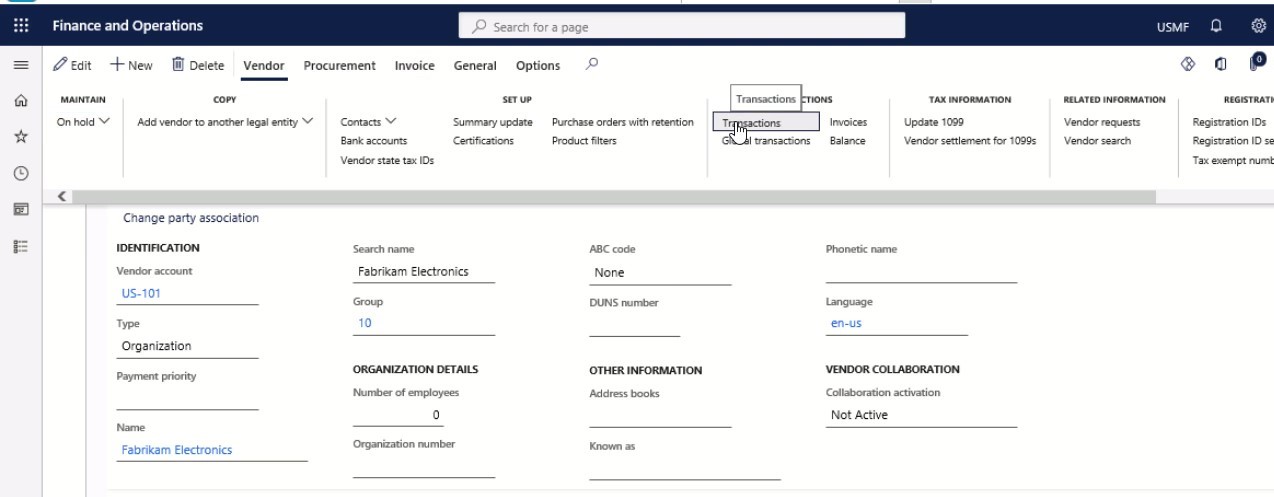The width and height of the screenshot is (1274, 497).
Task: Open Vendor search
Action: [1097, 141]
